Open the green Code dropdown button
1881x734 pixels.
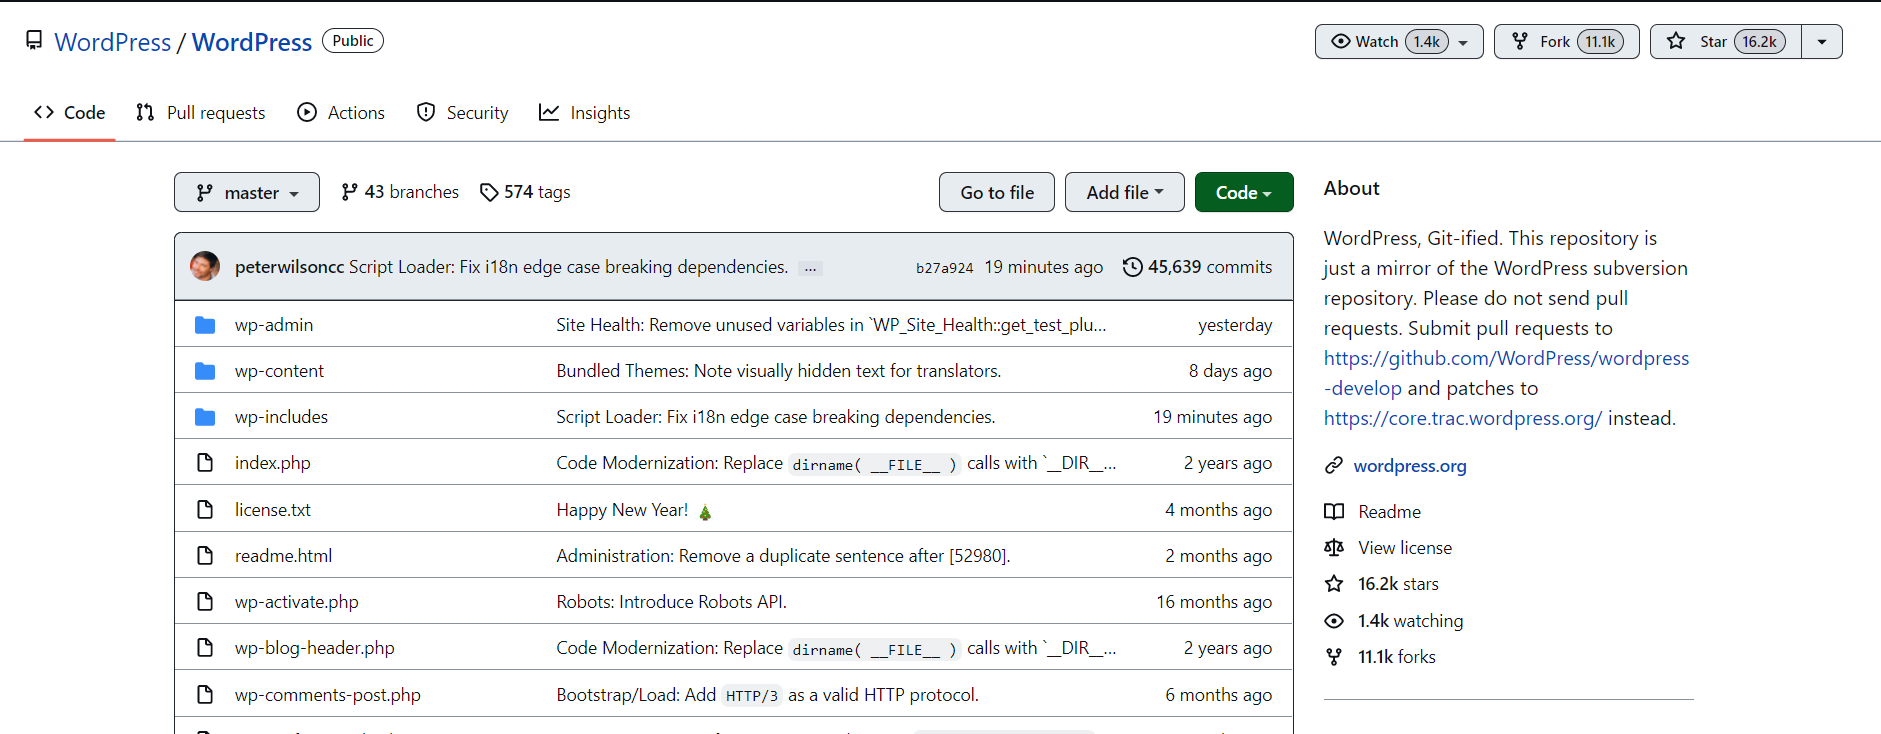pos(1244,192)
